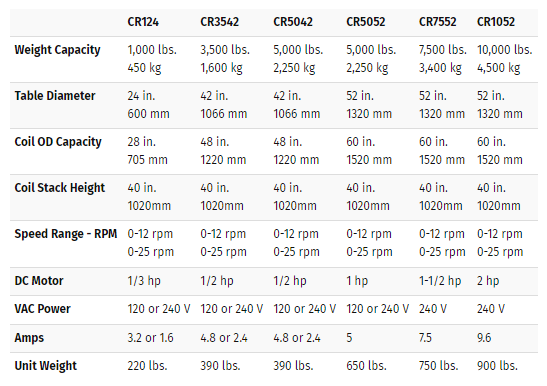Select the 900 lbs. unit weight cell
This screenshot has width=547, height=386.
497,366
